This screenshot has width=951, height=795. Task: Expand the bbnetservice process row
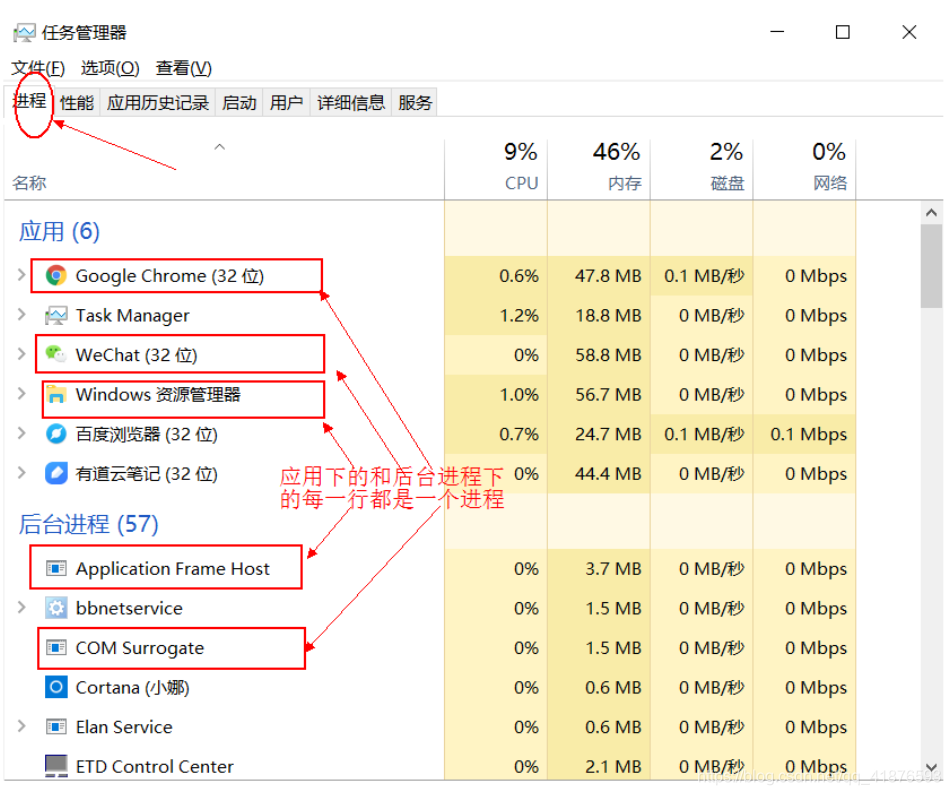(x=21, y=608)
